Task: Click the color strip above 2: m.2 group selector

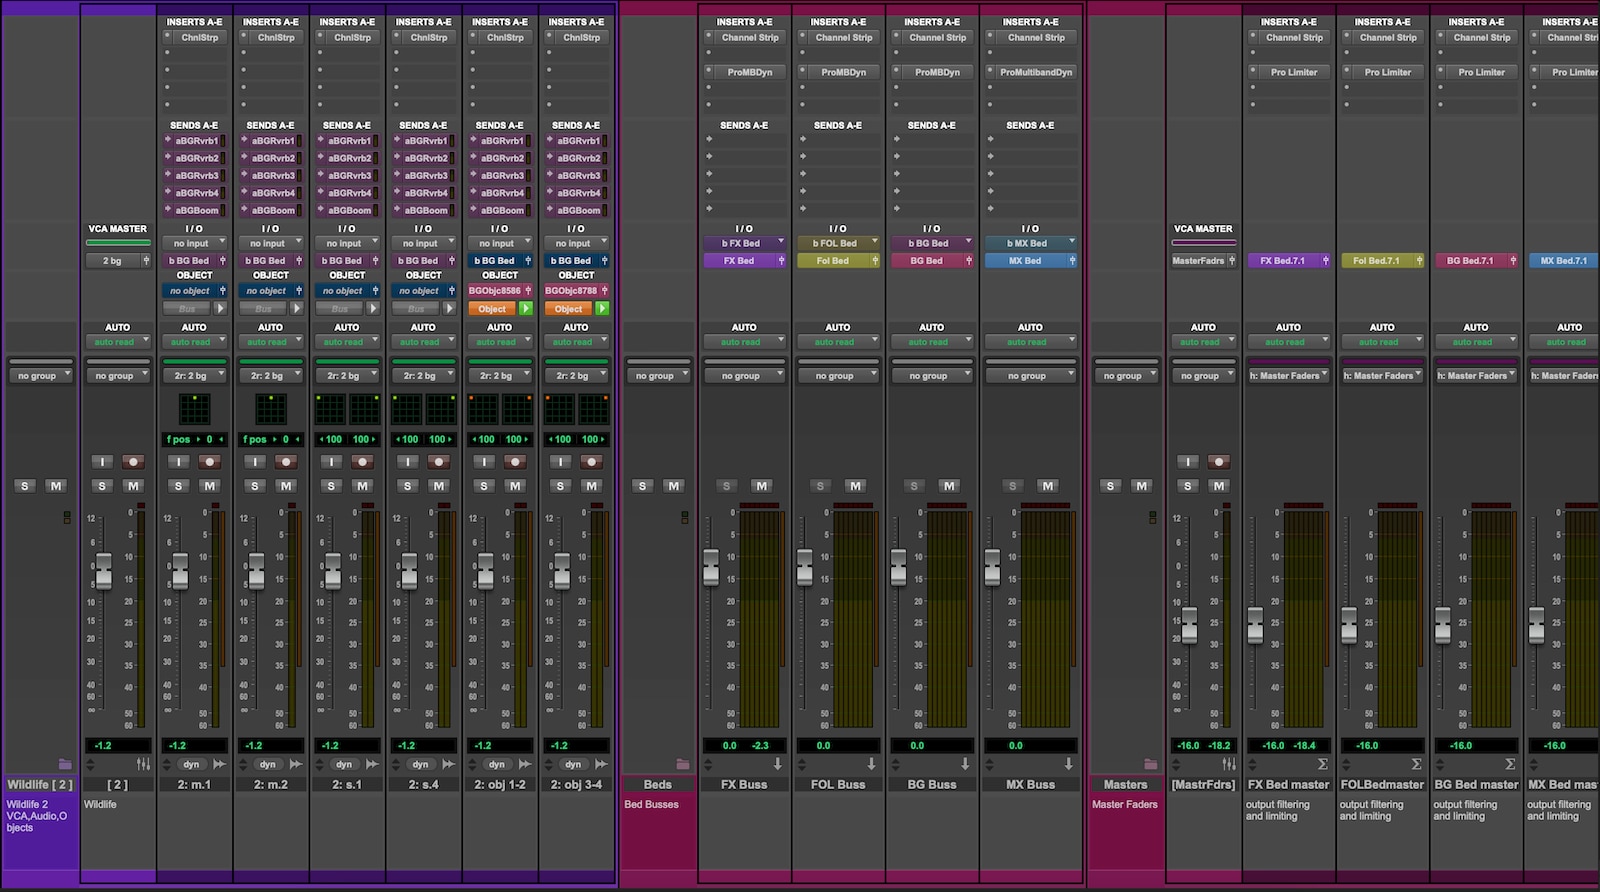Action: pyautogui.click(x=271, y=361)
